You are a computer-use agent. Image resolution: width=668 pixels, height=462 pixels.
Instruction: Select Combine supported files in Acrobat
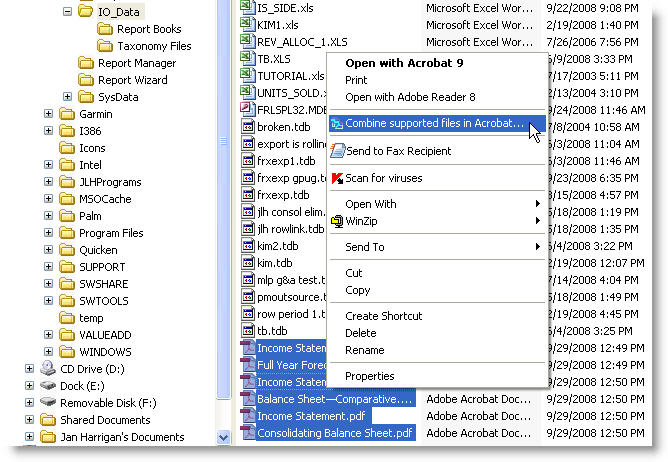pos(437,124)
